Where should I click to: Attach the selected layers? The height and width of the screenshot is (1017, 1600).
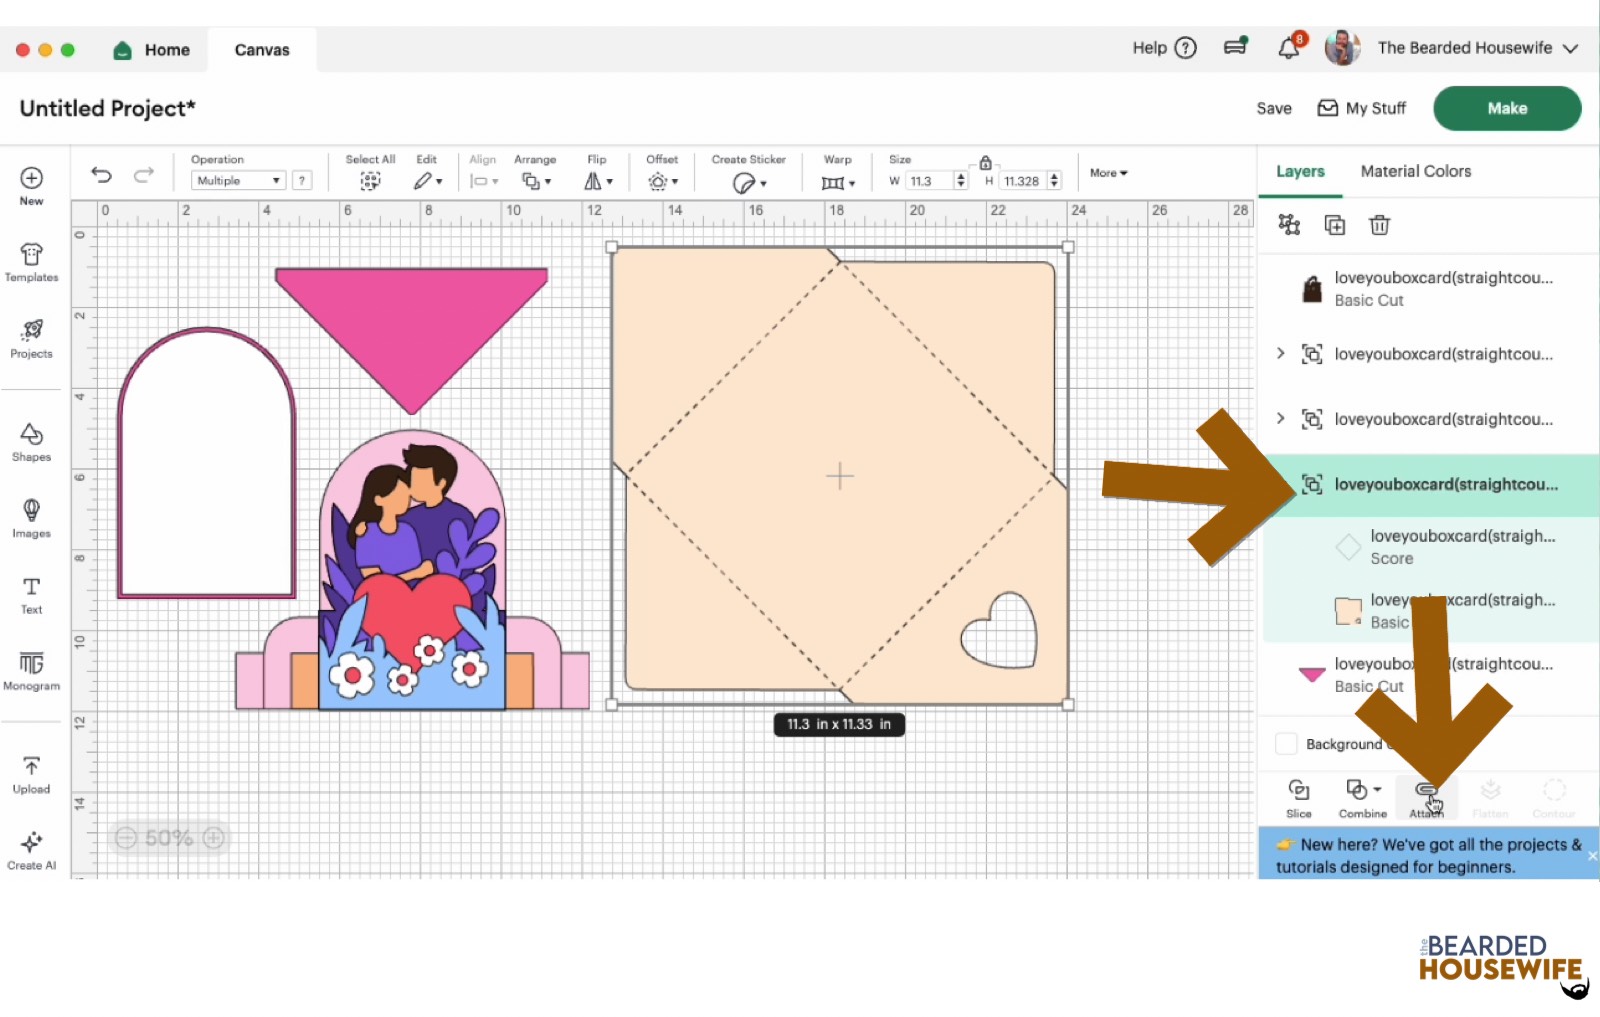(x=1426, y=795)
